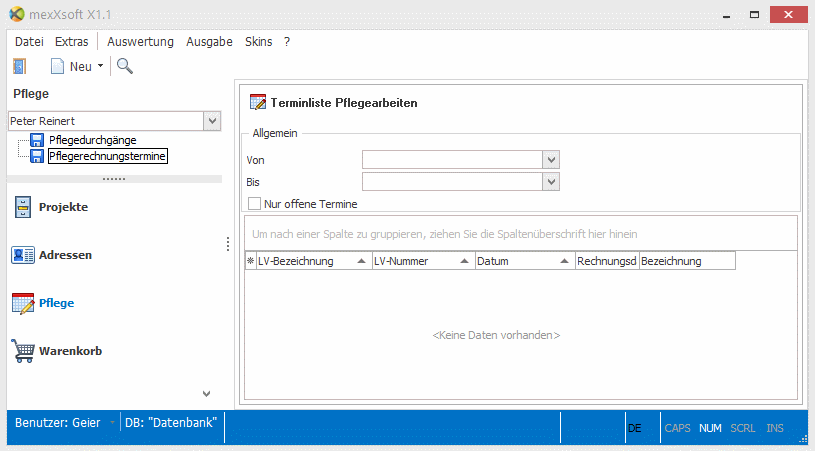The image size is (815, 451).
Task: Click the group-by-column hint panel
Action: (521, 234)
